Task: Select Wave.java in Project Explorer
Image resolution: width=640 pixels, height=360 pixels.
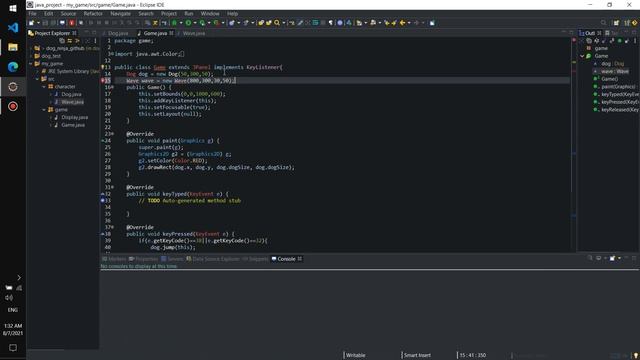Action: click(x=72, y=102)
